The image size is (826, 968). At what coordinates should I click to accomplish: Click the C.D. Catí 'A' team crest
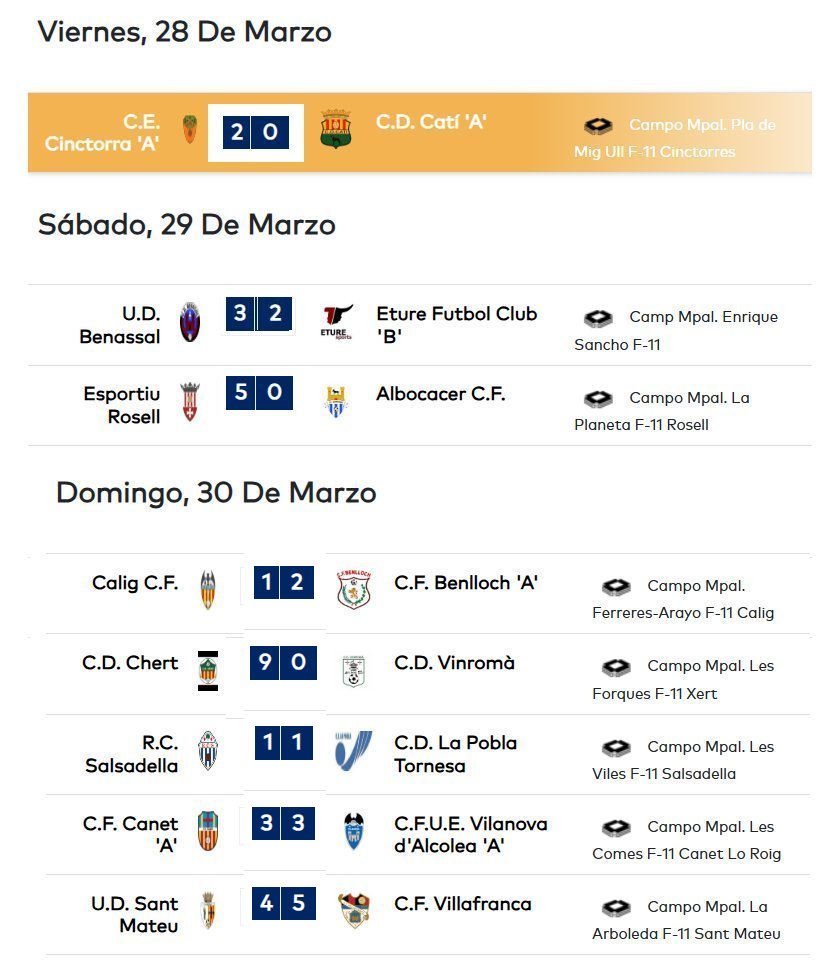(336, 129)
